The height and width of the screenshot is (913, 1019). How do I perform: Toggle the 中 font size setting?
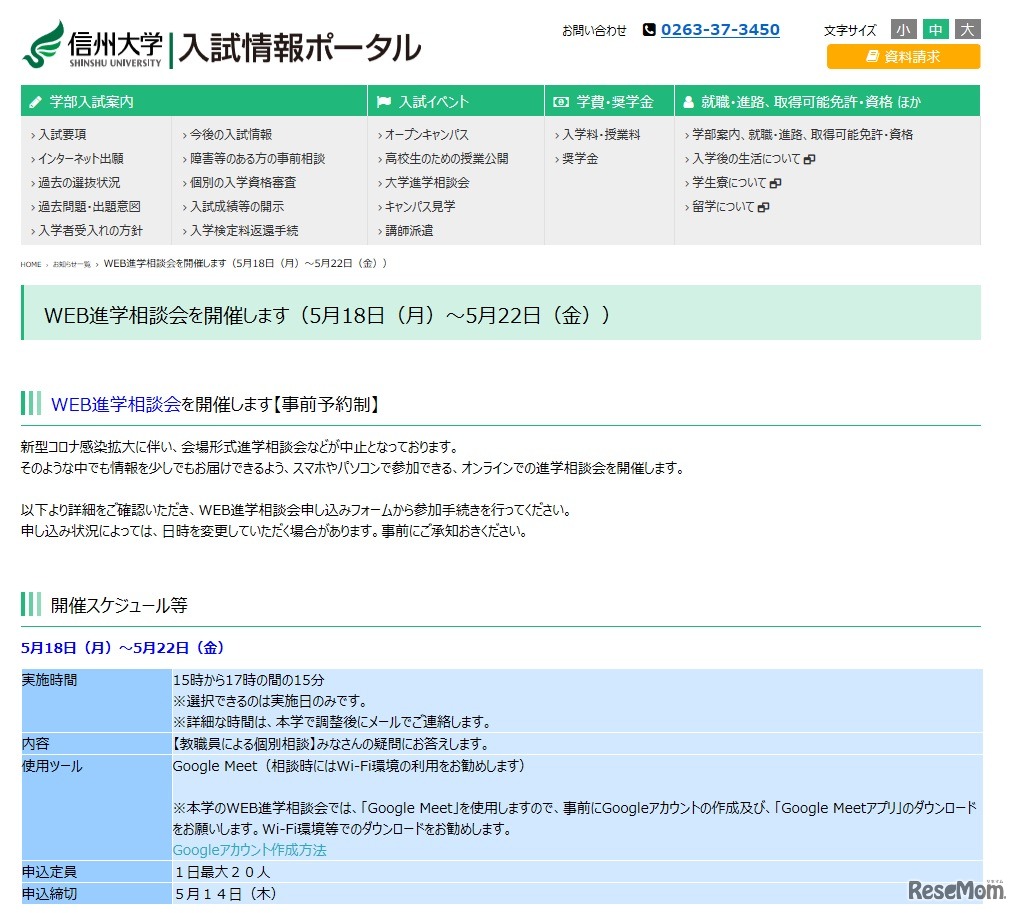tap(935, 30)
